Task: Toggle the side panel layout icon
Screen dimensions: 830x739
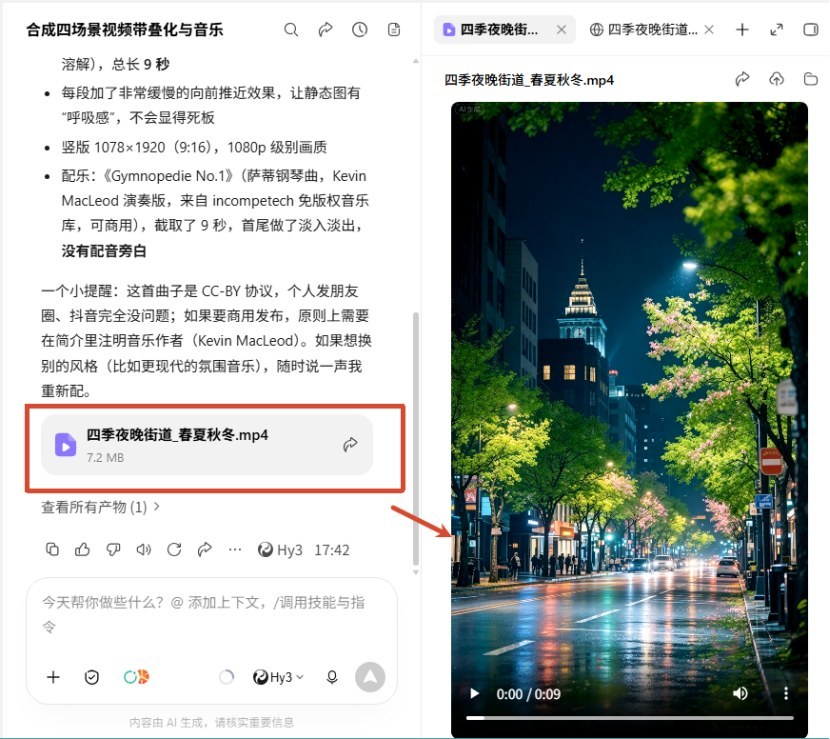Action: coord(810,30)
